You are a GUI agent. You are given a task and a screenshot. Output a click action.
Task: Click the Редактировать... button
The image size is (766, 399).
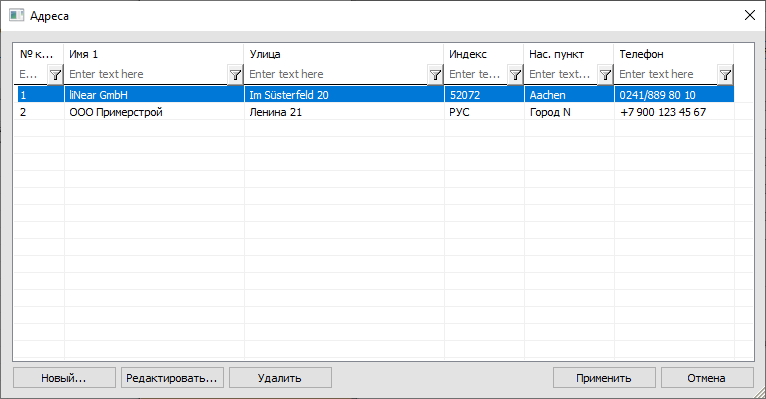pyautogui.click(x=172, y=378)
